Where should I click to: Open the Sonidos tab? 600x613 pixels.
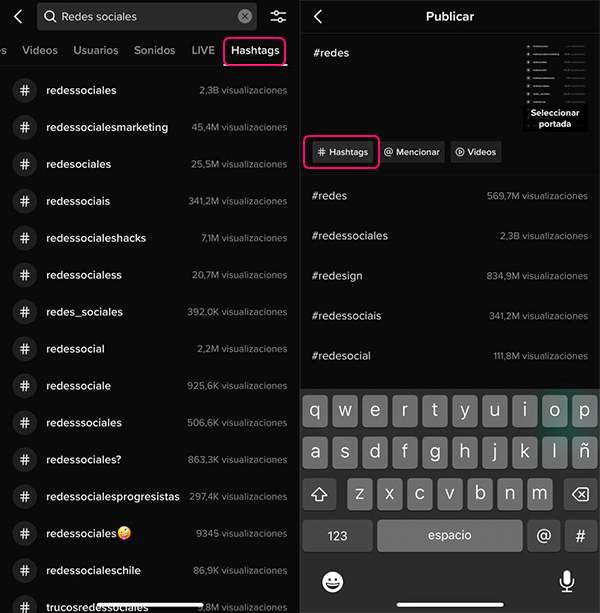pyautogui.click(x=155, y=50)
